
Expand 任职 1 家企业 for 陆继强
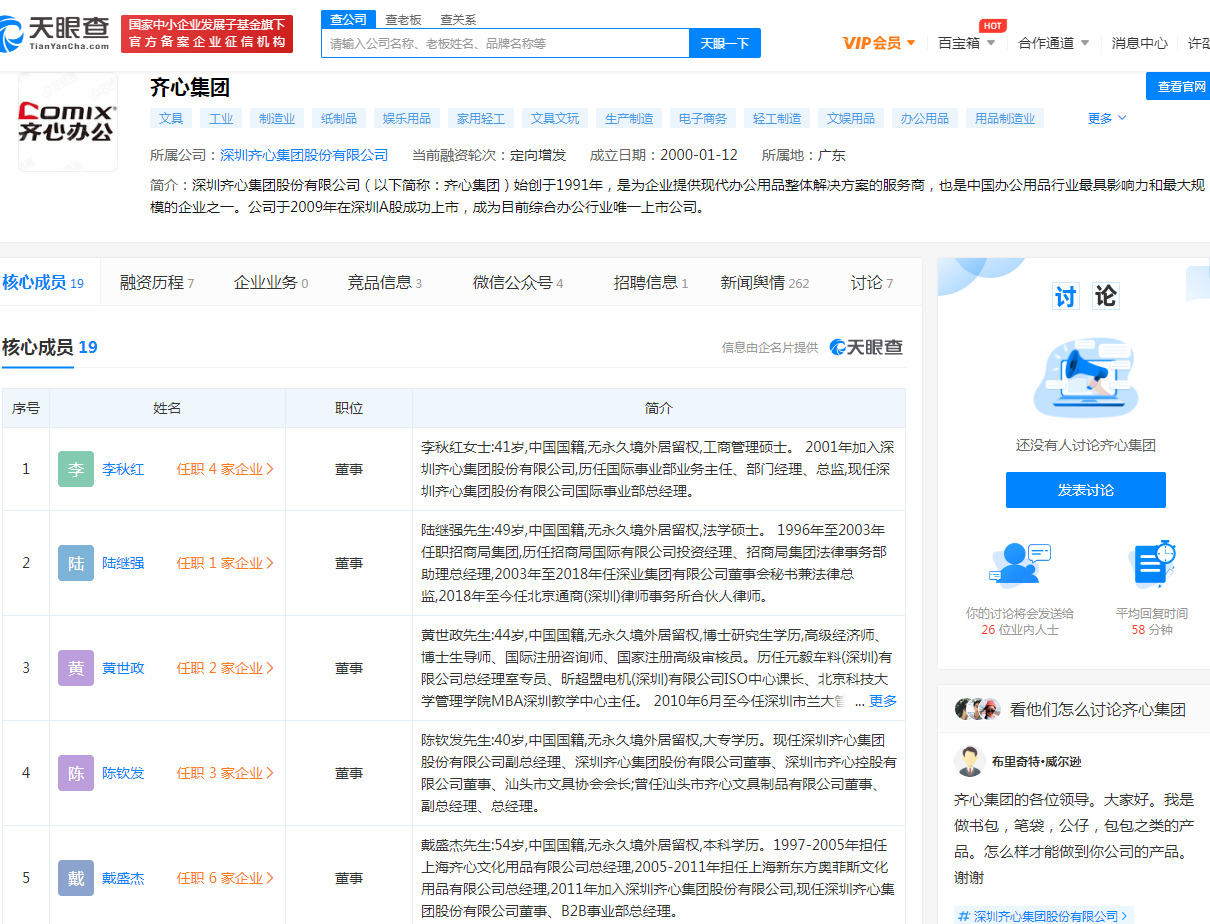[x=225, y=563]
